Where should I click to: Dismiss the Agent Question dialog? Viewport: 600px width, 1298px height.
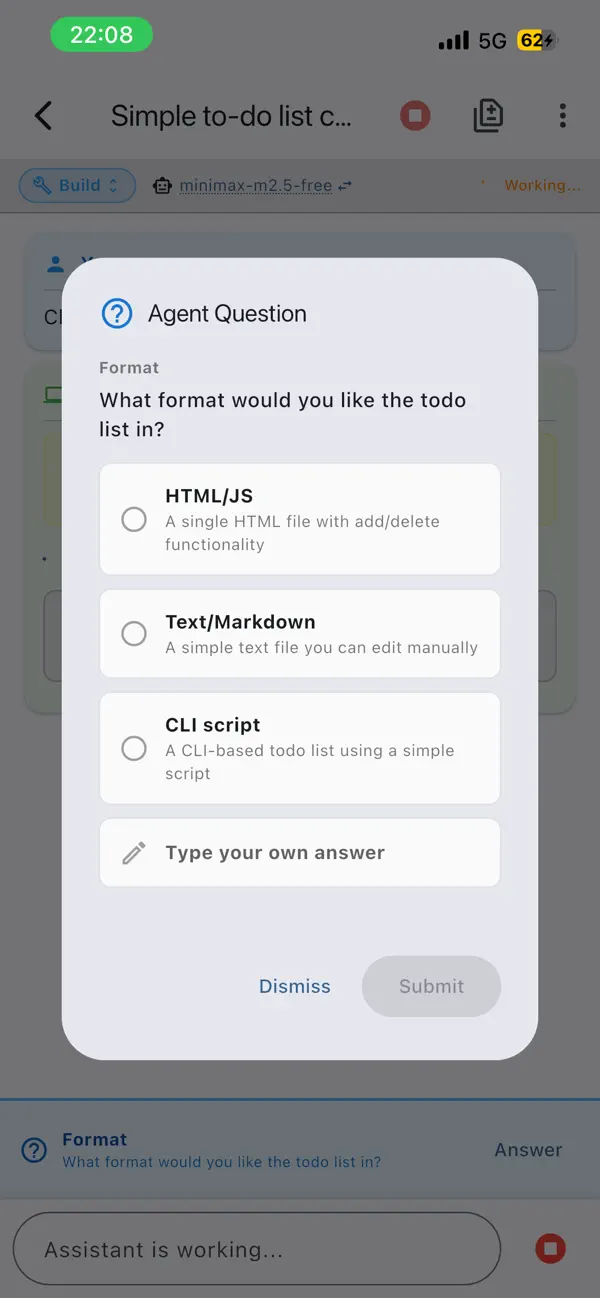[294, 986]
